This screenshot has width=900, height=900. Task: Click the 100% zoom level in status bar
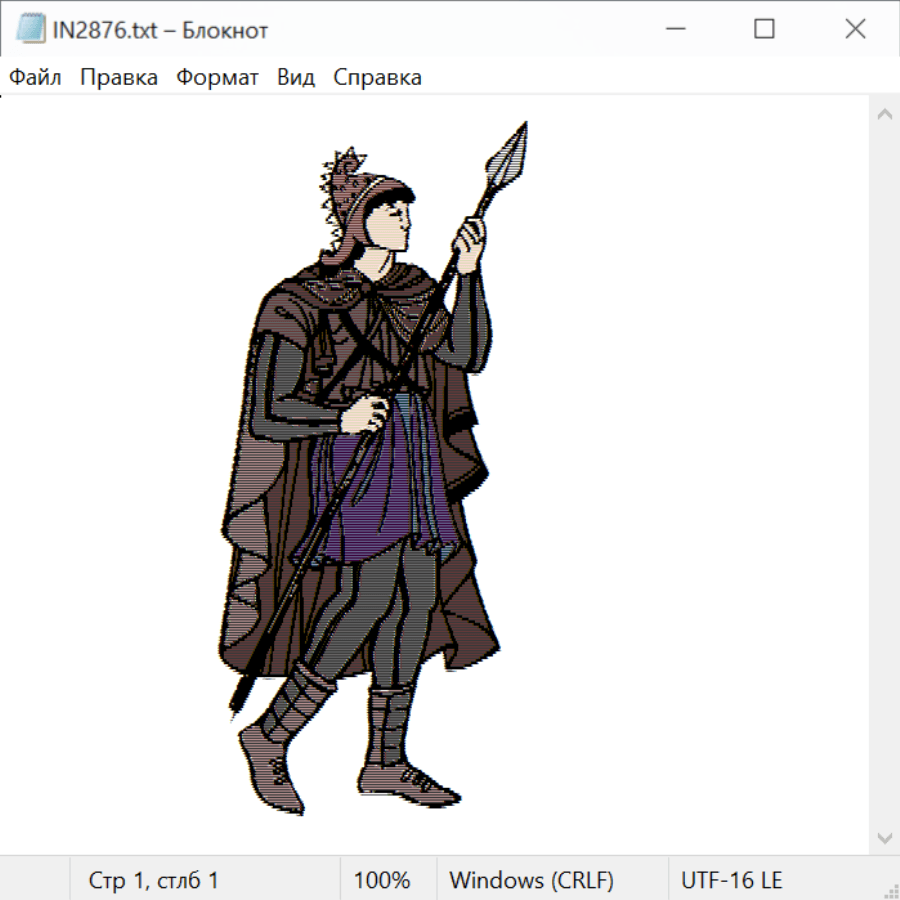click(x=382, y=880)
